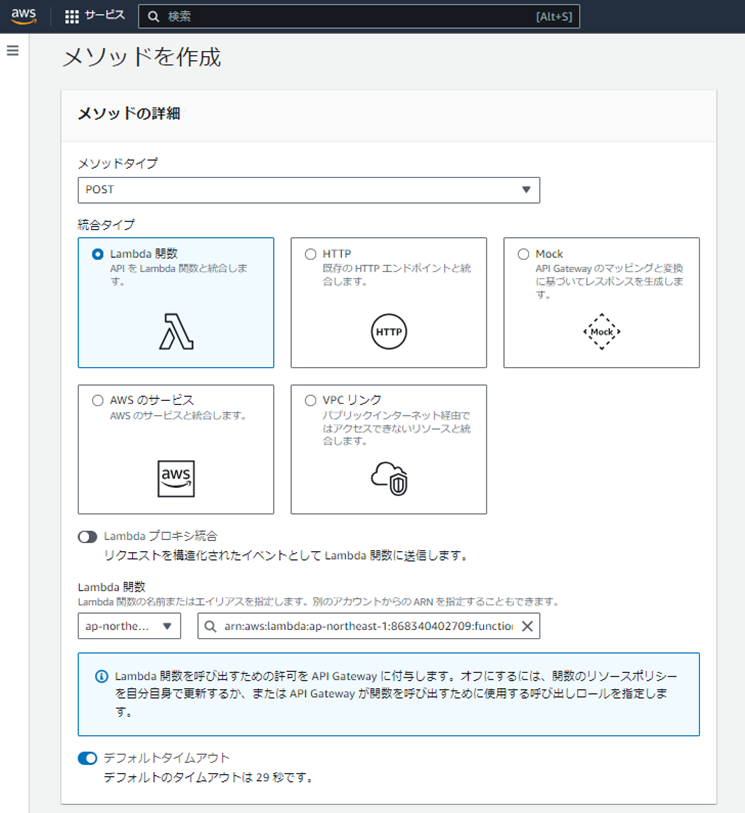Click the AWS logo in the header

click(24, 16)
